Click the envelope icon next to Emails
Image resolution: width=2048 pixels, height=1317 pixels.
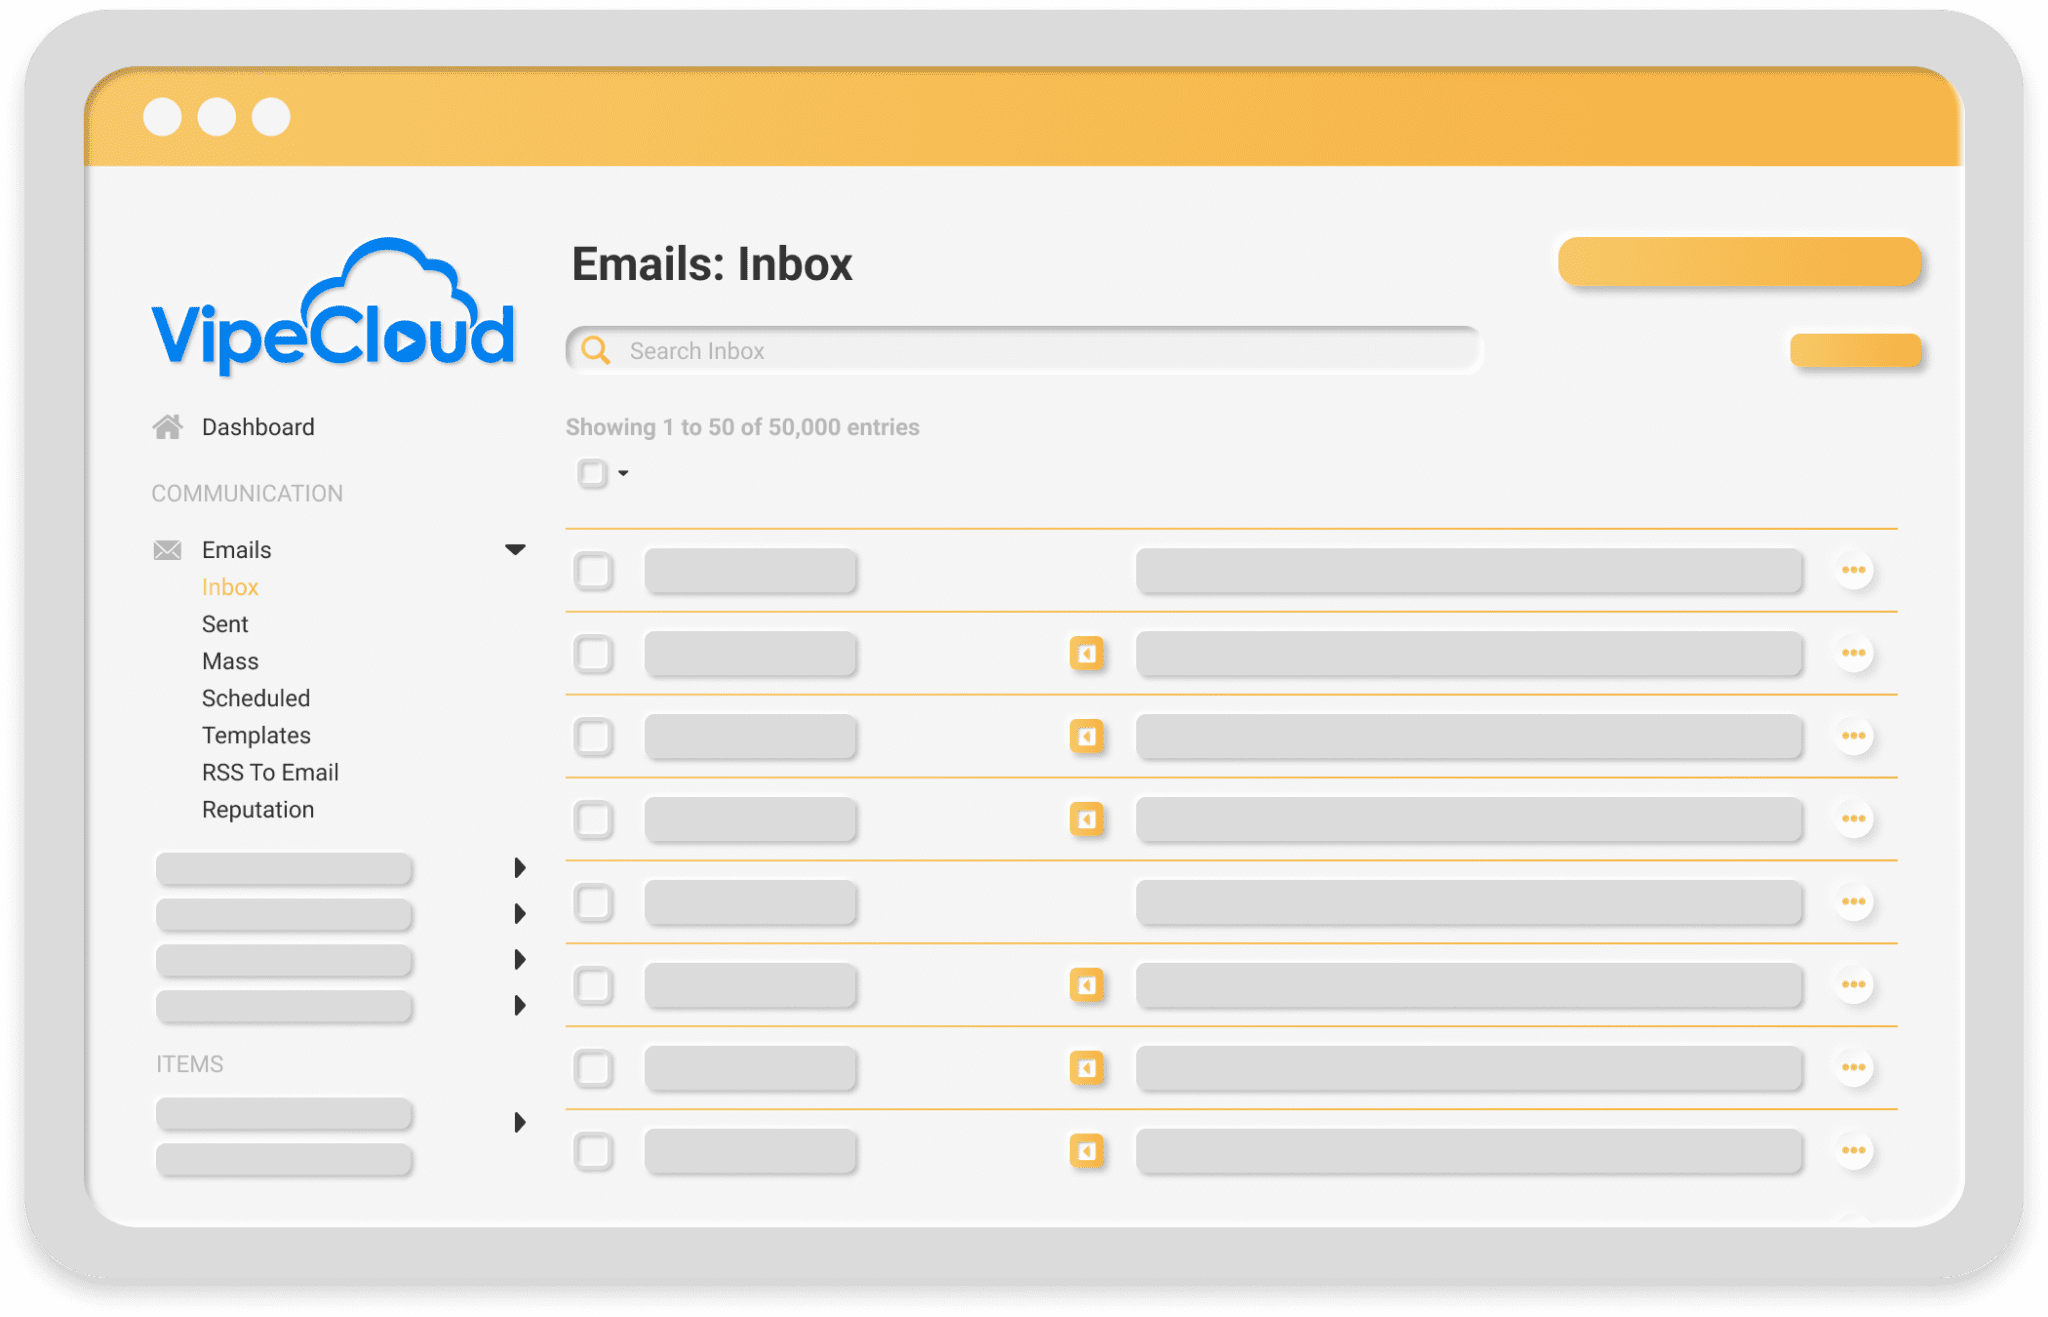point(165,549)
